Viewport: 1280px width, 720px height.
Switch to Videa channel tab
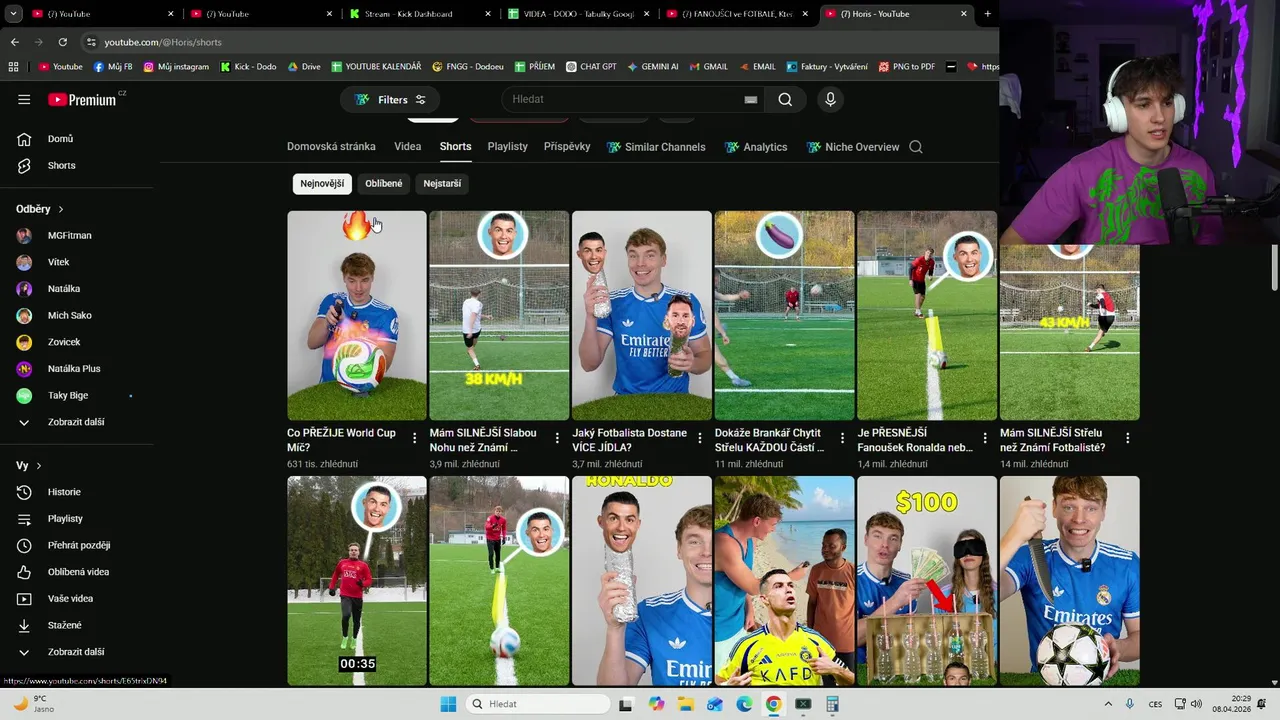click(x=407, y=147)
